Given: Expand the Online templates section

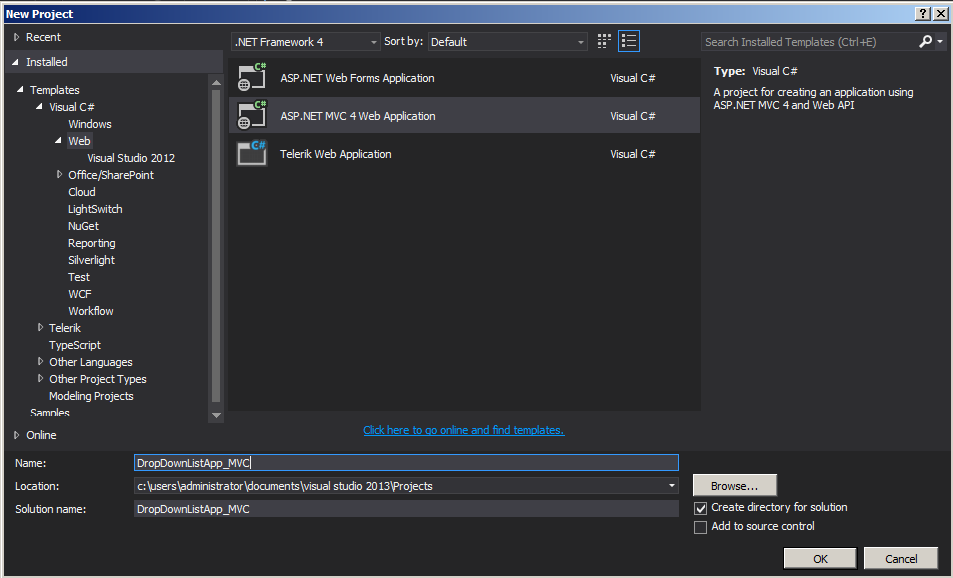Looking at the screenshot, I should [x=17, y=435].
